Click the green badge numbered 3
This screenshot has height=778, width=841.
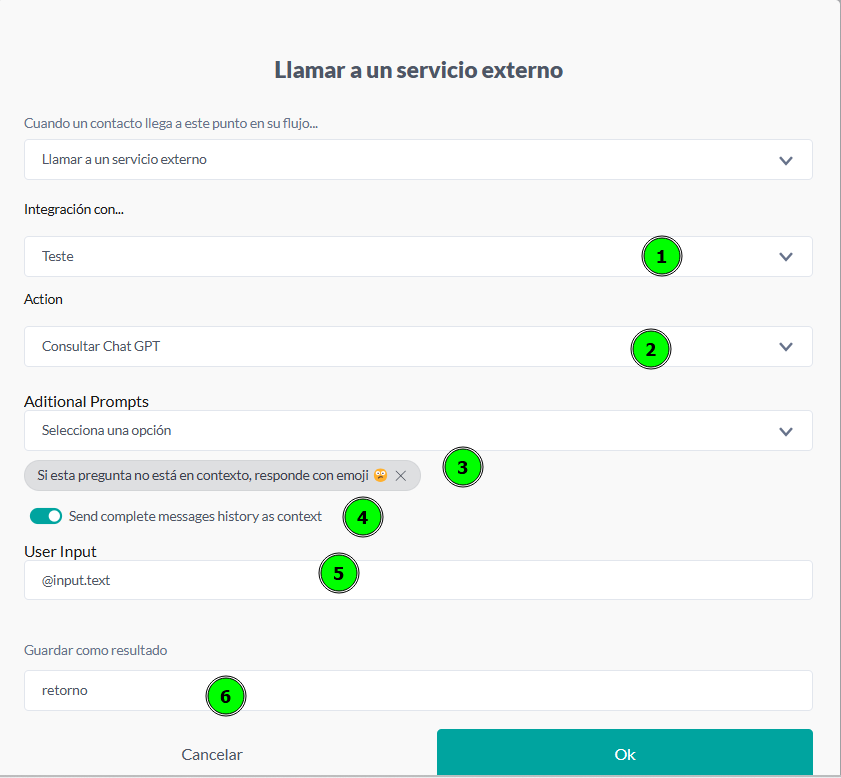[x=462, y=467]
